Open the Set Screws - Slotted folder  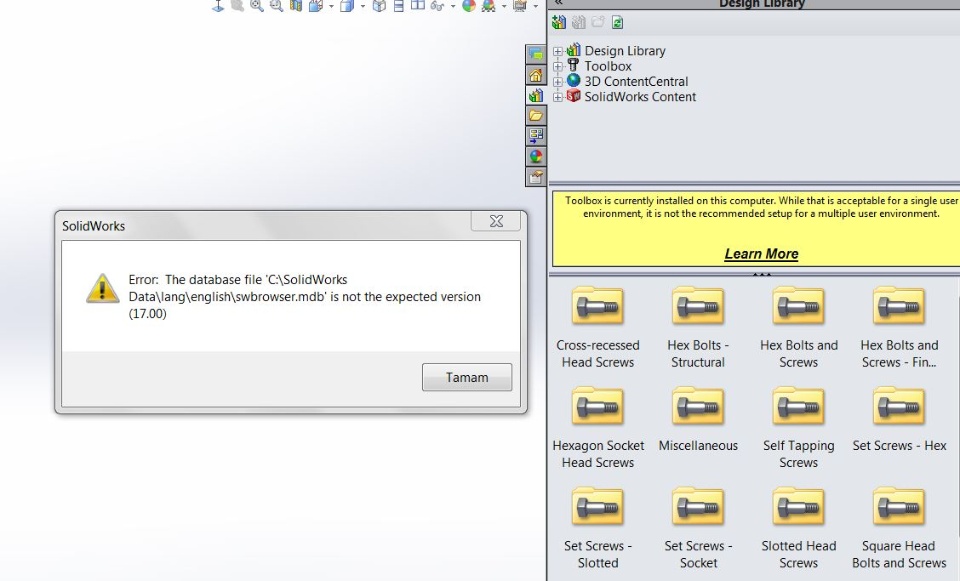tap(598, 528)
